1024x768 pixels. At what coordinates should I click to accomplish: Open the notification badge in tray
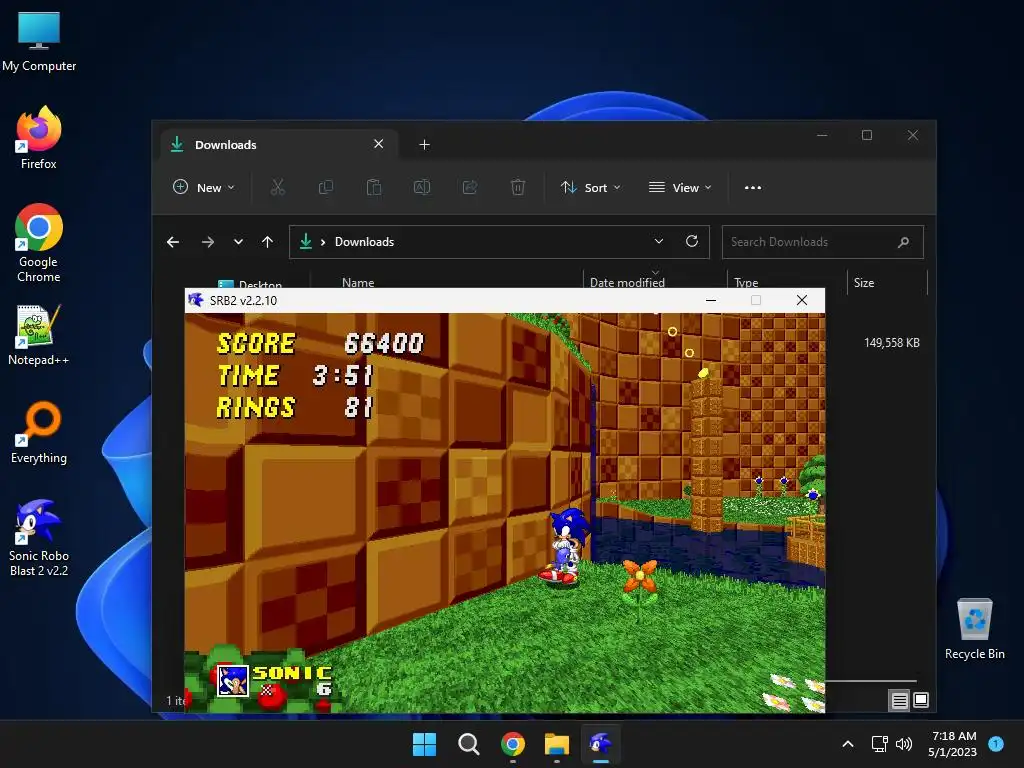tap(996, 743)
